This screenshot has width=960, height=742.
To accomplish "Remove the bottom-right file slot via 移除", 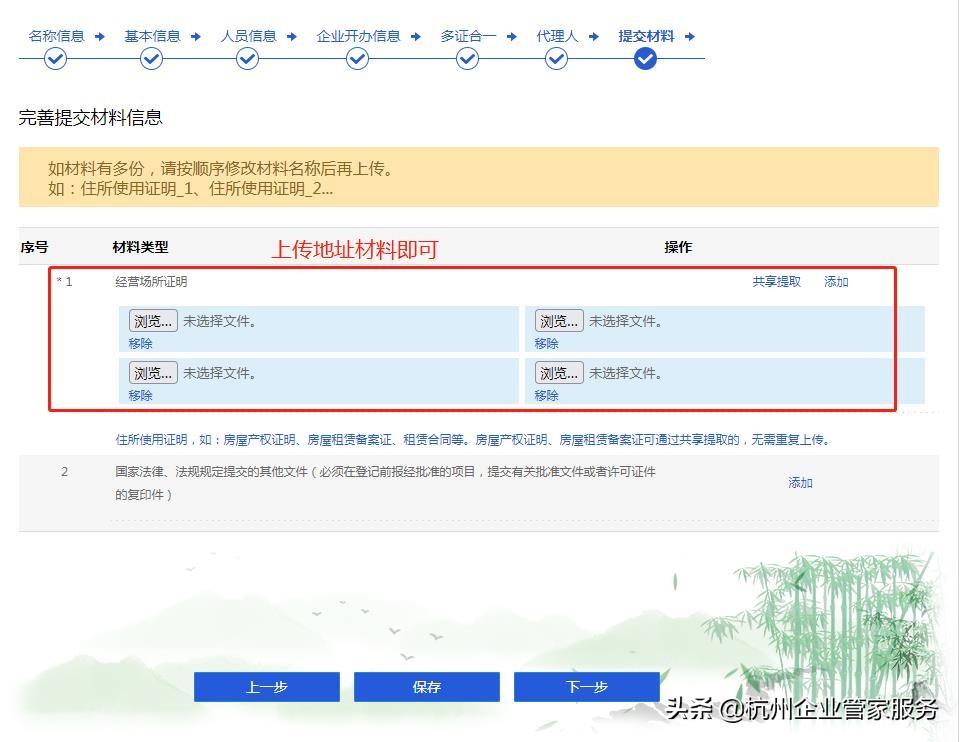I will pos(546,395).
